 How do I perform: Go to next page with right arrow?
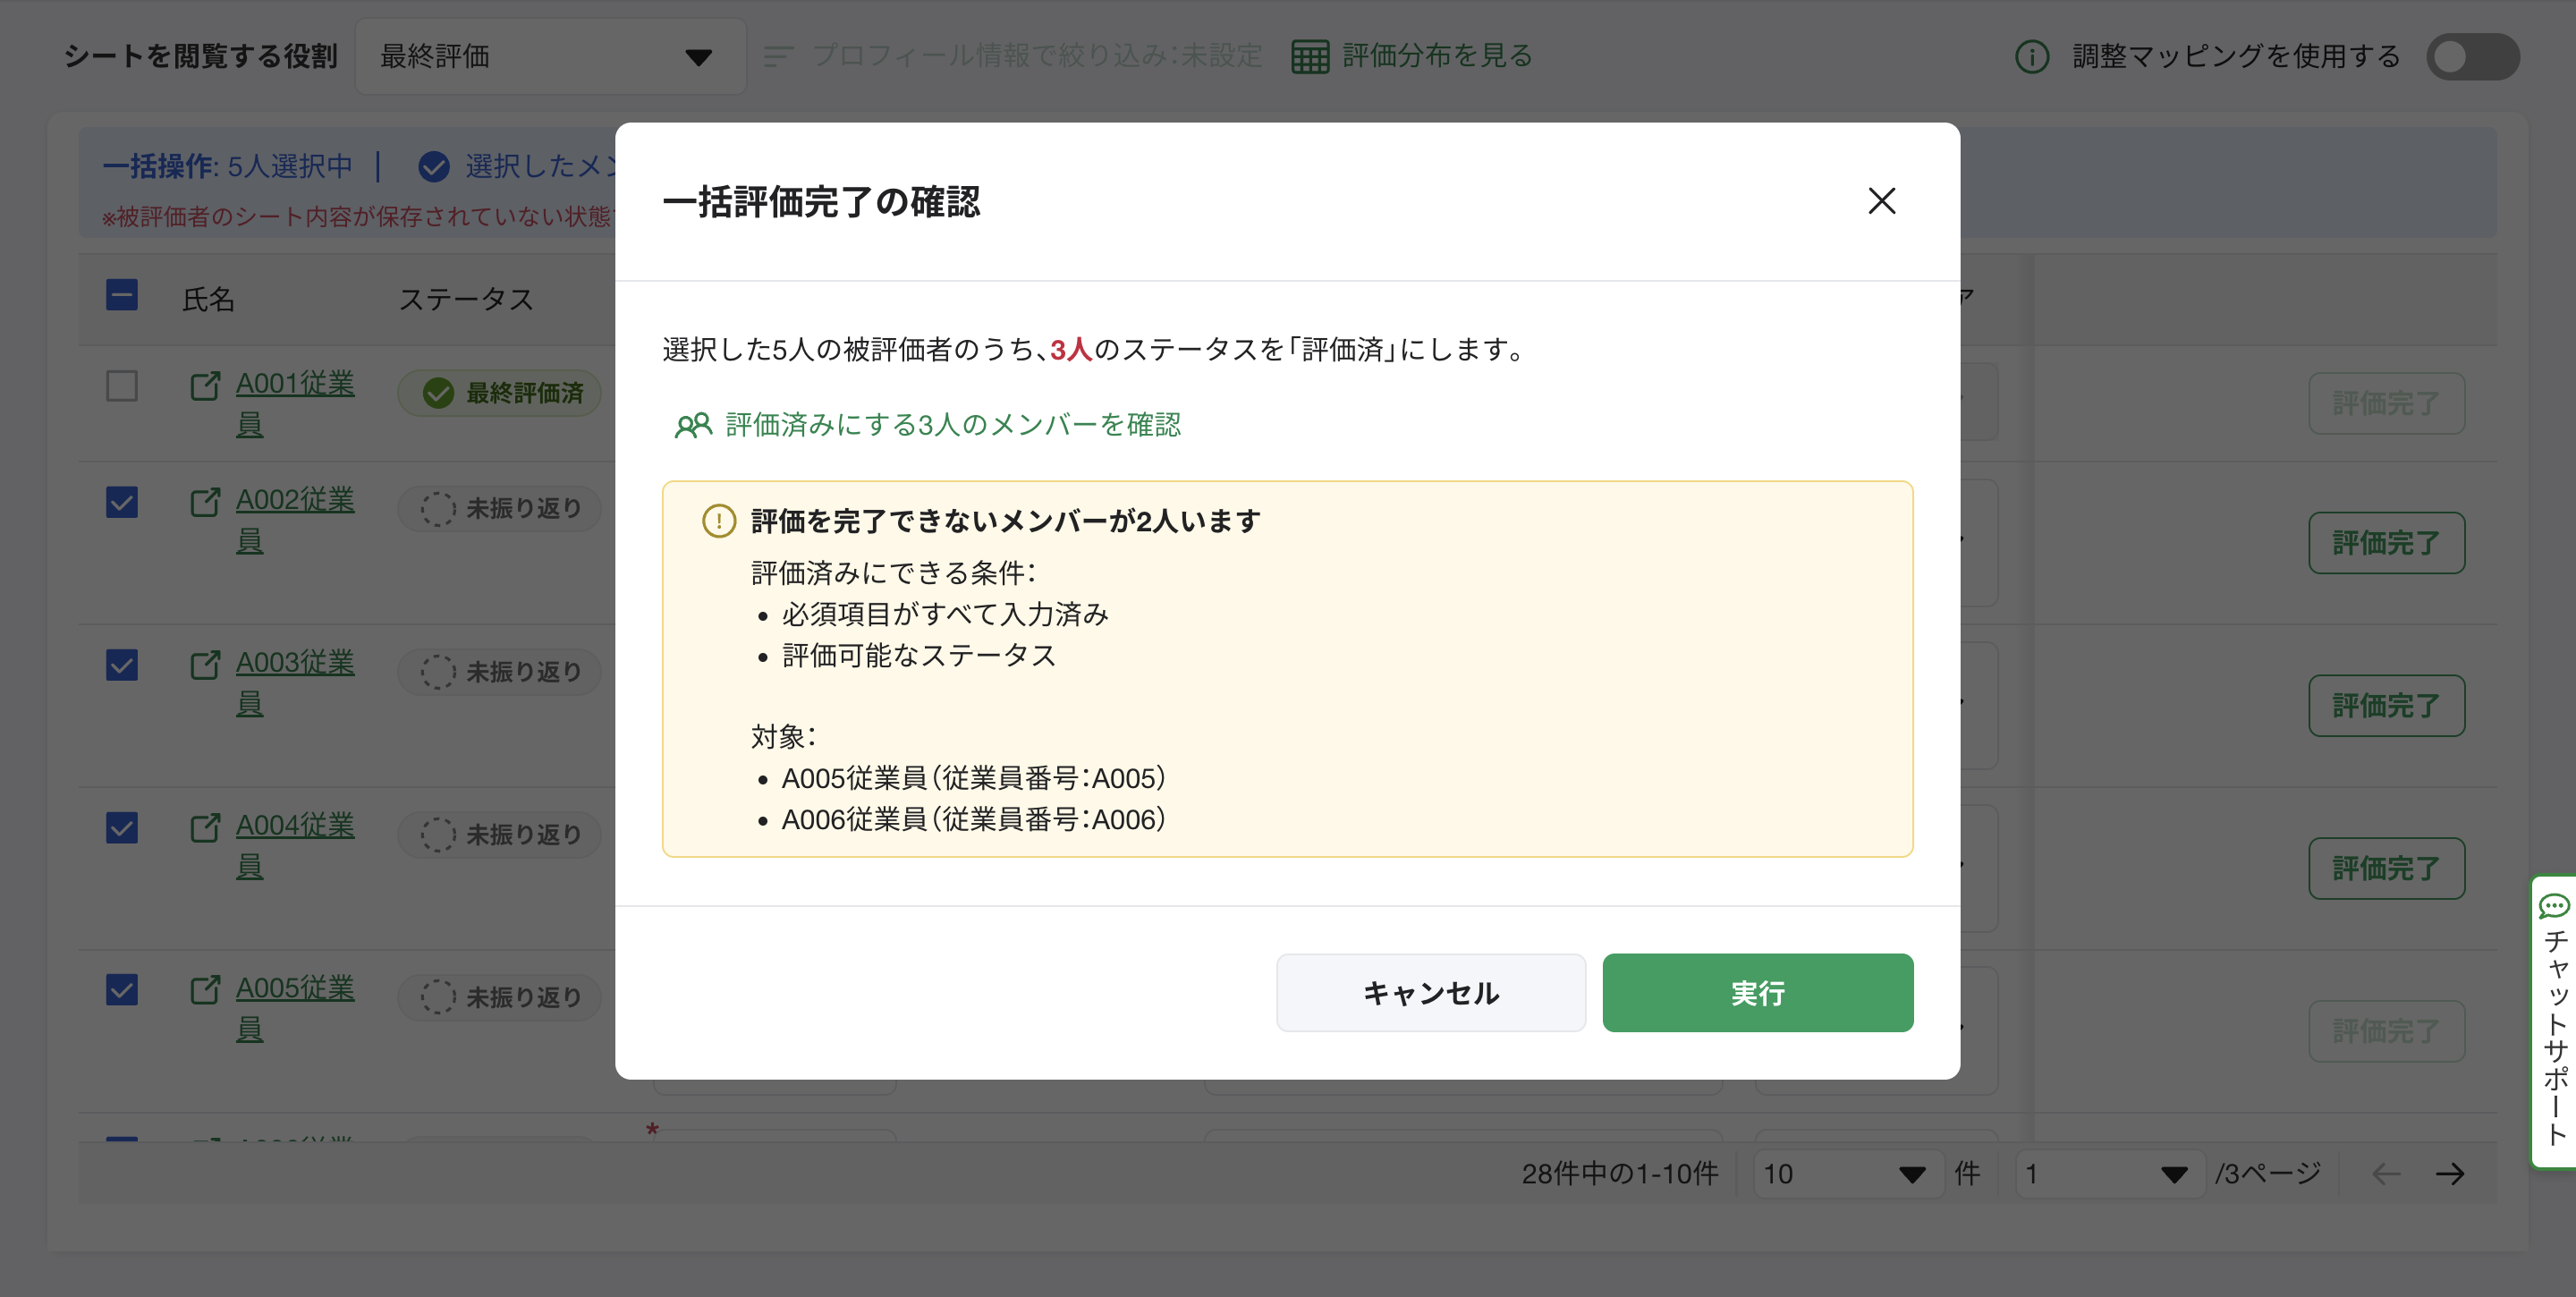[2449, 1174]
